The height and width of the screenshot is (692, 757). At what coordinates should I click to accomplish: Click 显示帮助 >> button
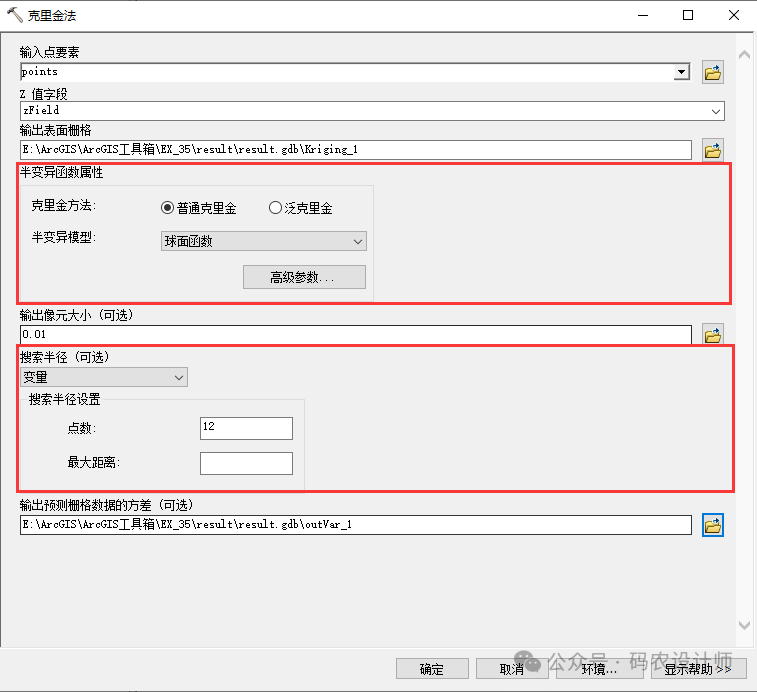pyautogui.click(x=697, y=669)
